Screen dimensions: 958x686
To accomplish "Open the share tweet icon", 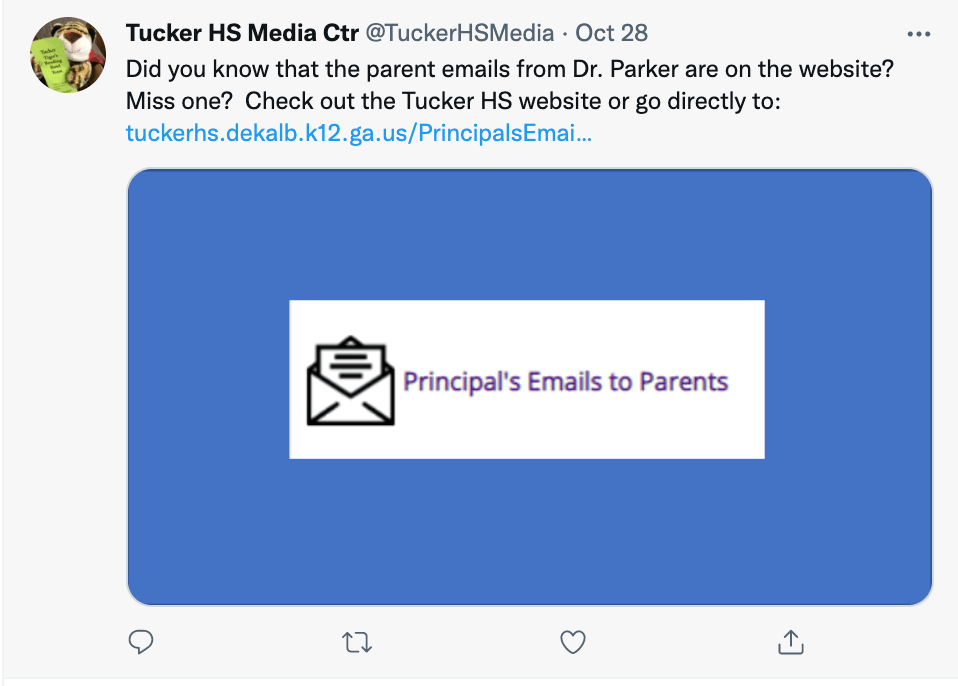I will click(790, 642).
